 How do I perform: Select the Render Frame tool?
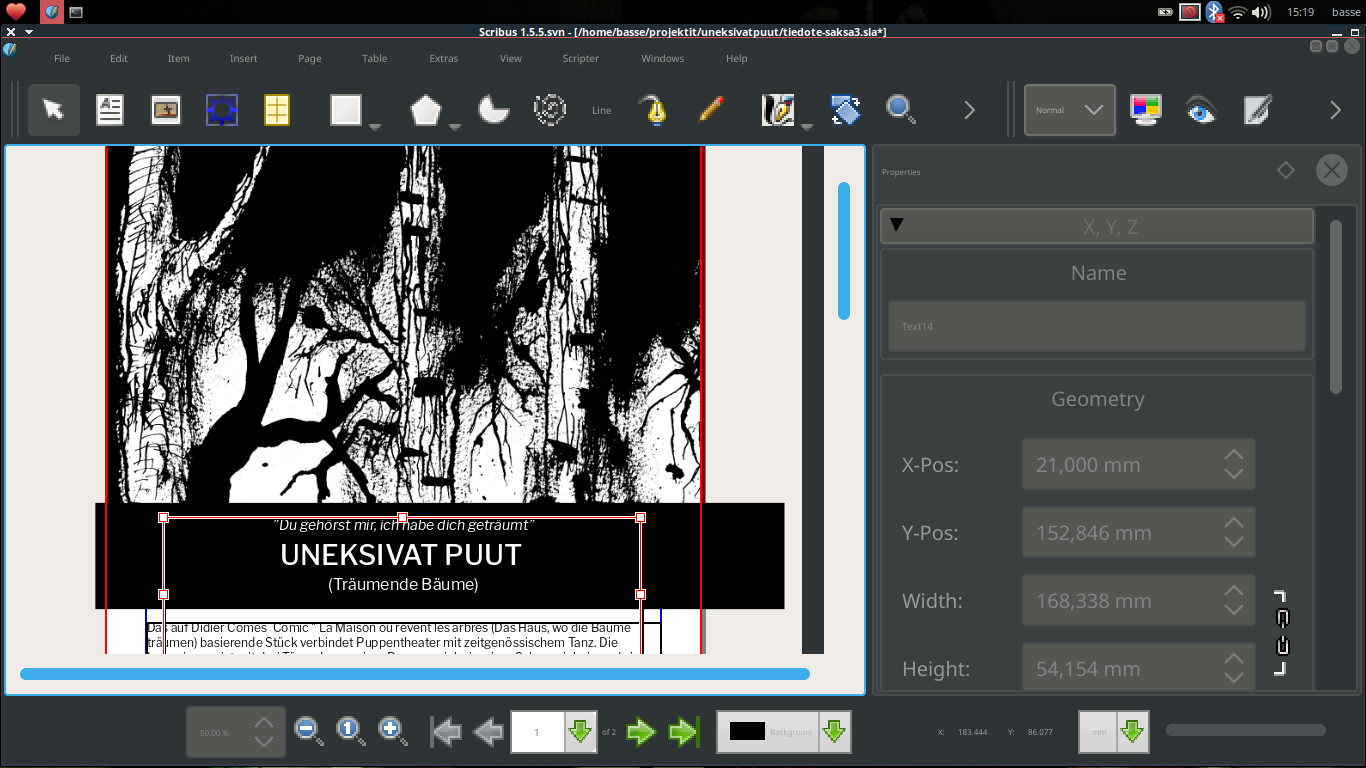click(x=221, y=110)
